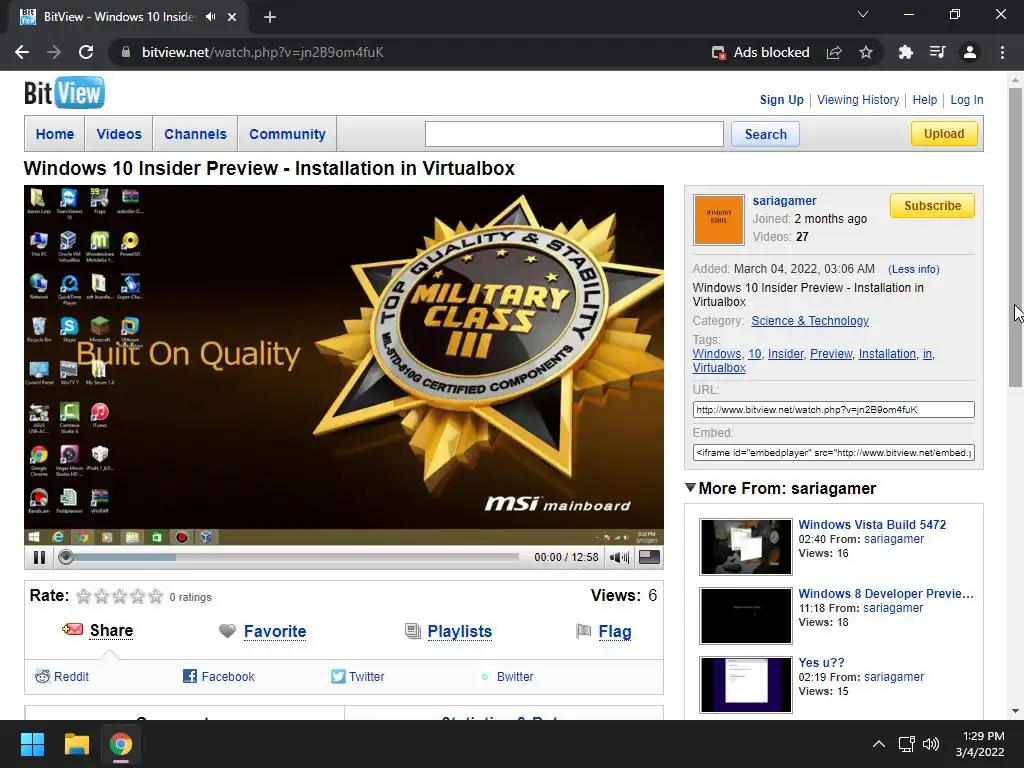The width and height of the screenshot is (1024, 768).
Task: Reload the BitView page
Action: point(86,52)
